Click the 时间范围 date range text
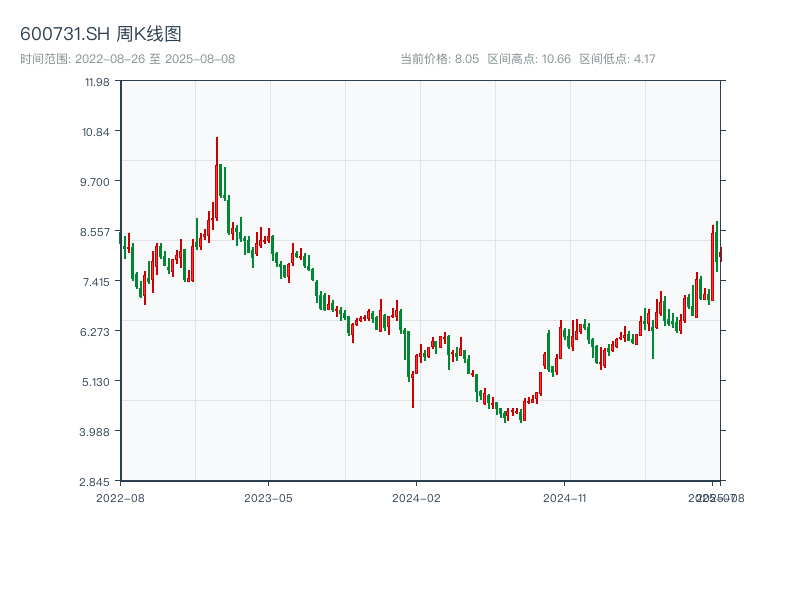This screenshot has height=600, width=800. (x=128, y=59)
